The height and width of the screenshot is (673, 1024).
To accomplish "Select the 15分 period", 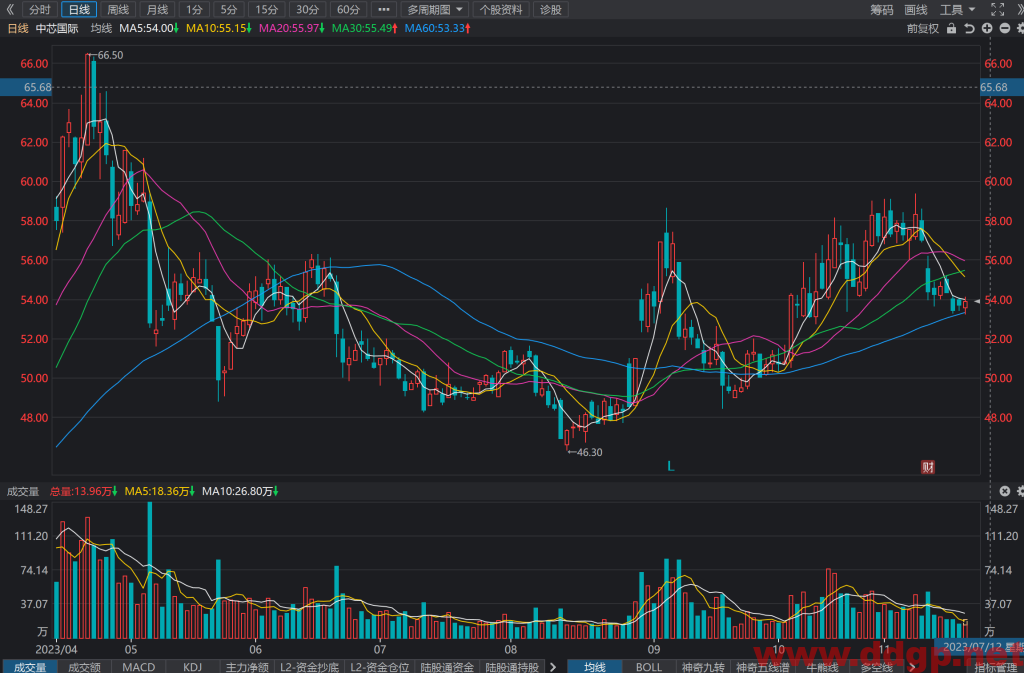I will point(266,10).
